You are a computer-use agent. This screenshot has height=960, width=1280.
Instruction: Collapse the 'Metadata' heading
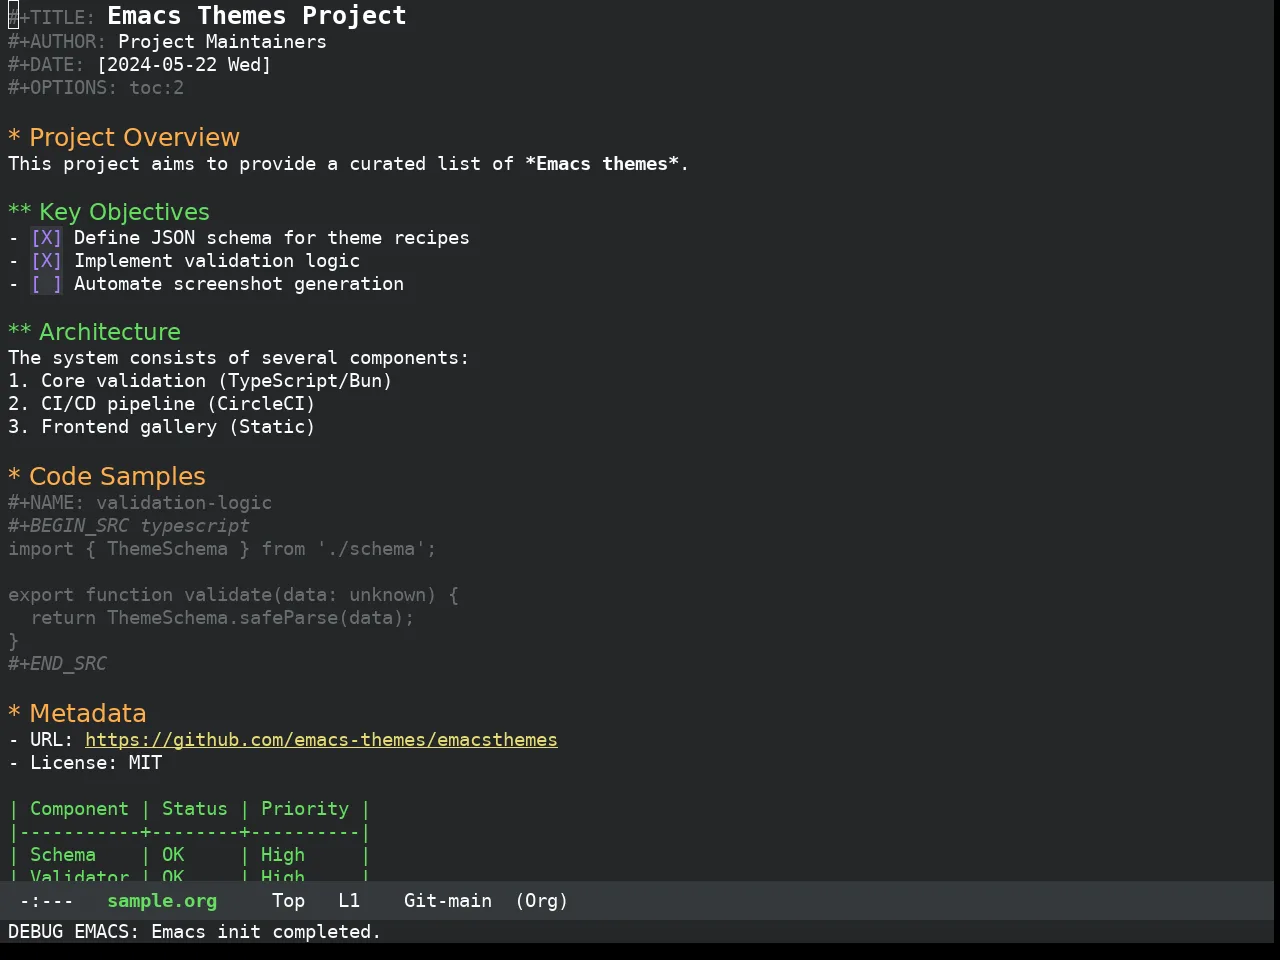[77, 713]
